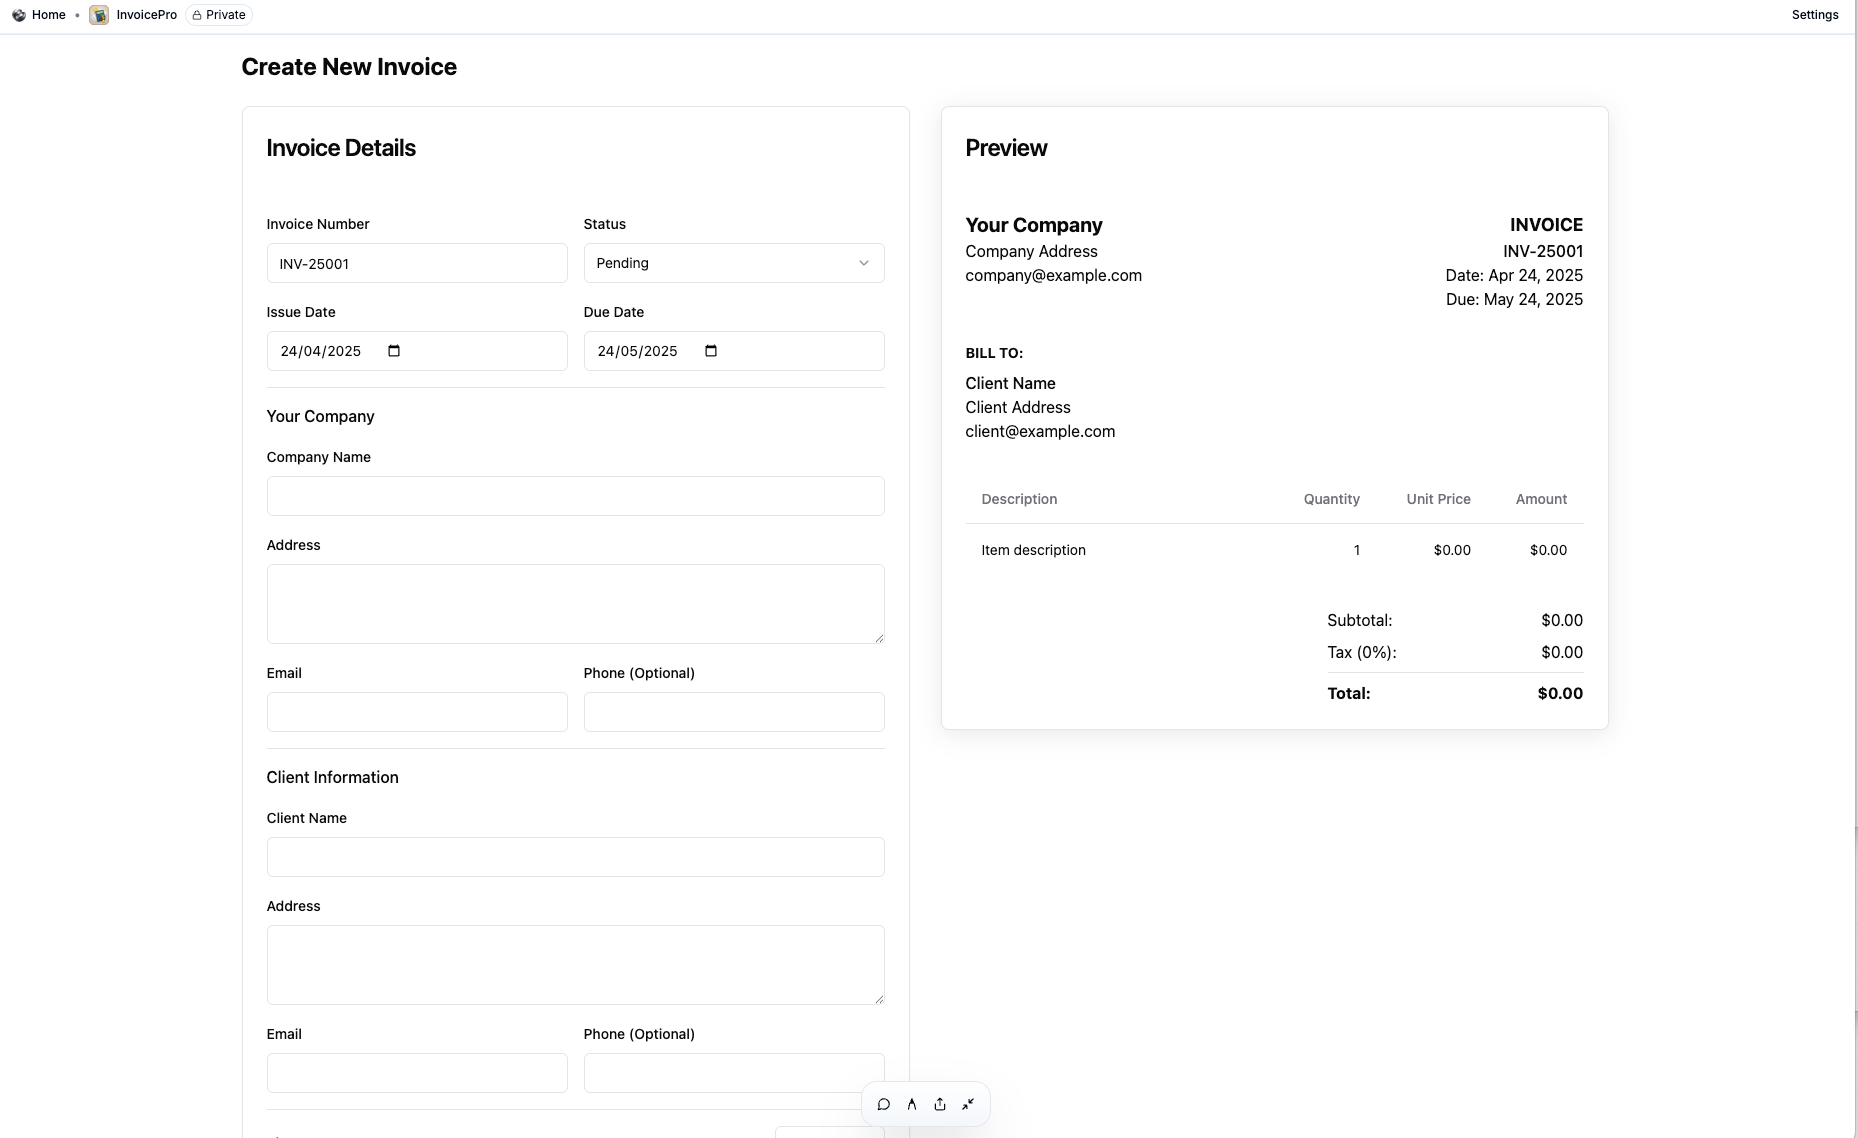Click 'Date: Apr 24, 2025' in the preview
This screenshot has width=1858, height=1138.
[x=1514, y=275]
